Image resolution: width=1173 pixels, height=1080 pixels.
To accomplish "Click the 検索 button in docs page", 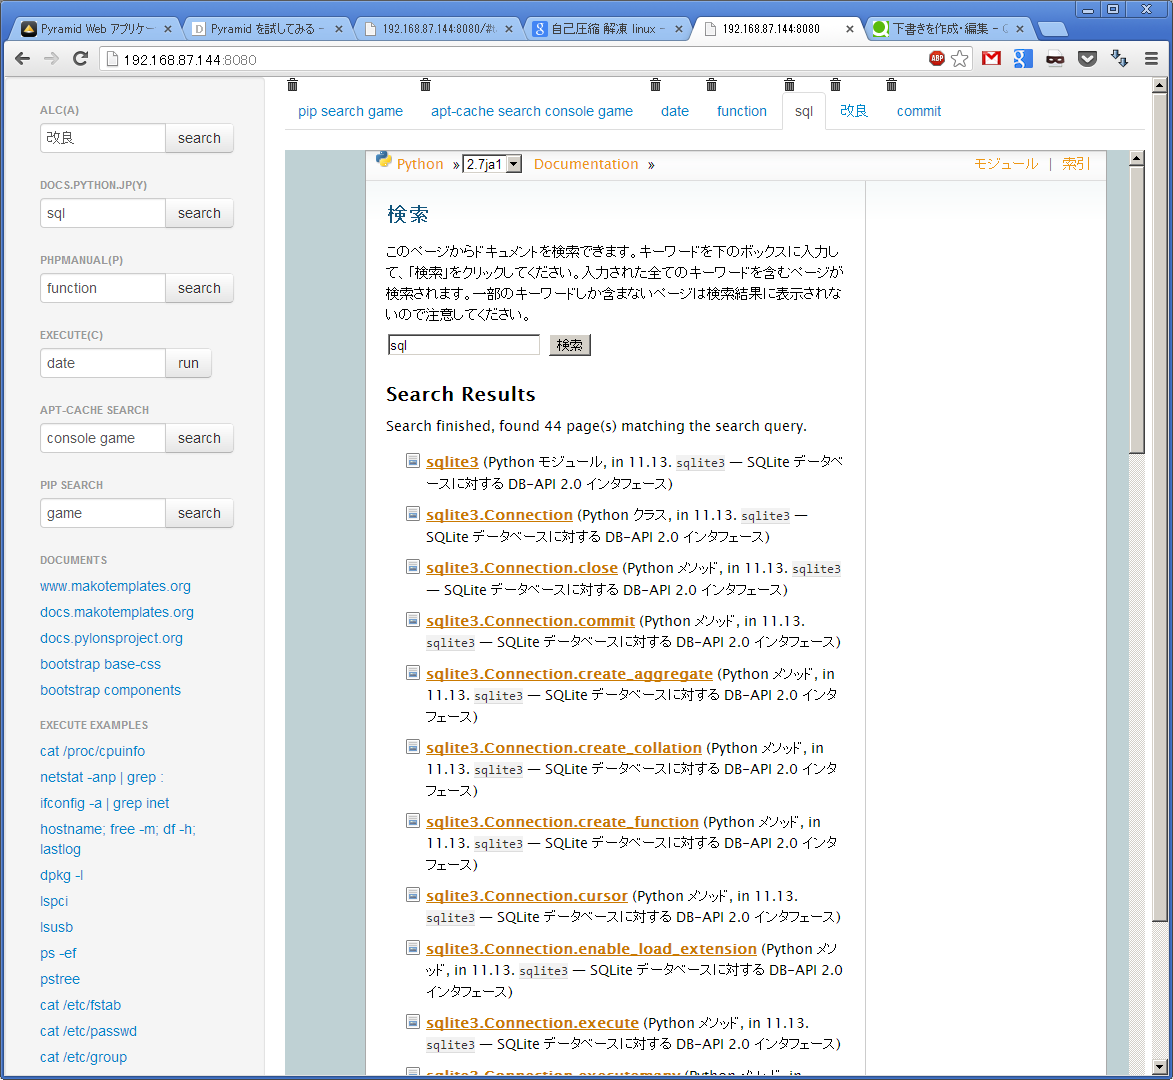I will 569,345.
